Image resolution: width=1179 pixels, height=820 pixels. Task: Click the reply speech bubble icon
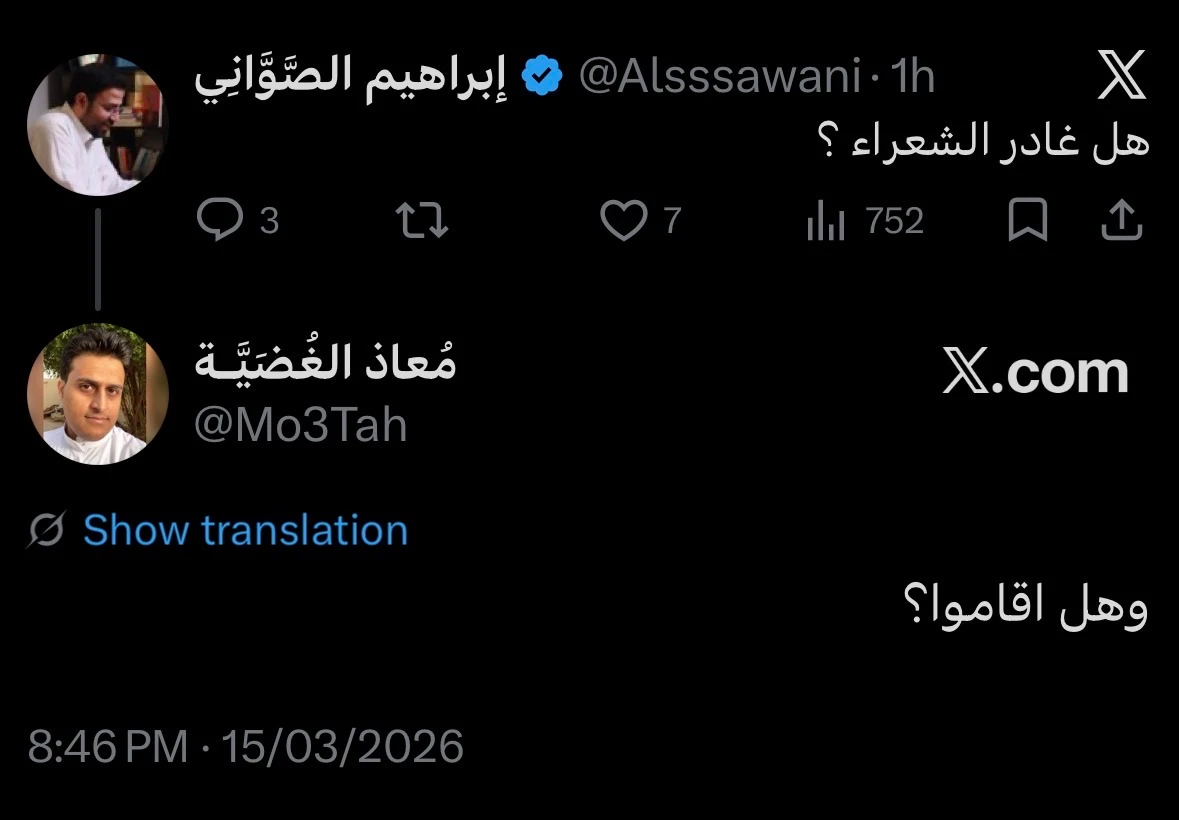point(219,220)
